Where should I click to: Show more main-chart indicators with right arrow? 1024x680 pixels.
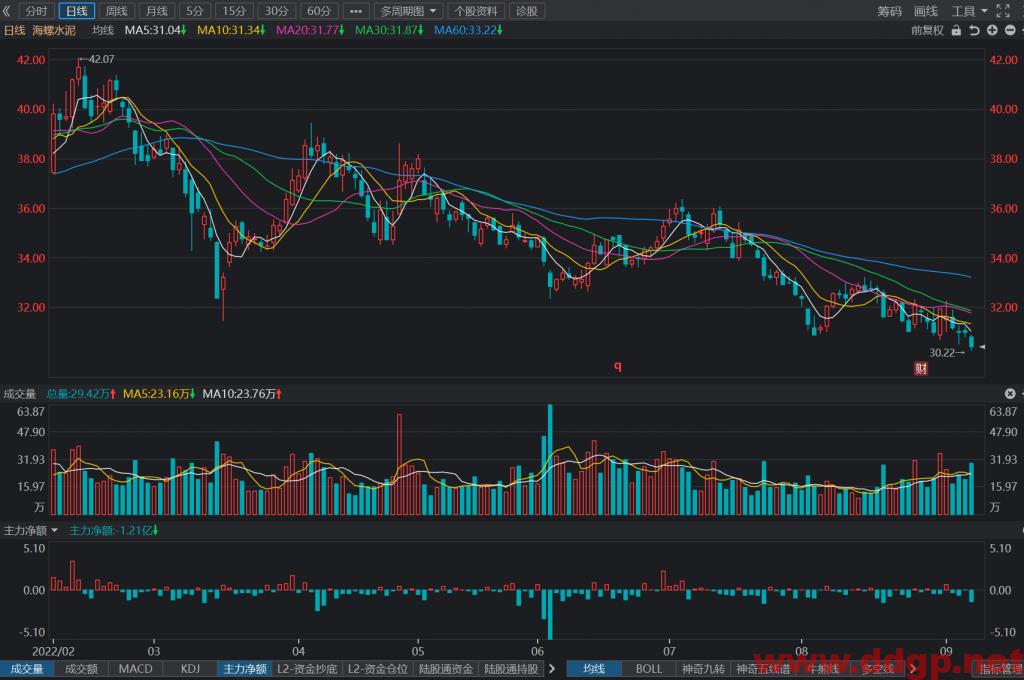(x=913, y=669)
